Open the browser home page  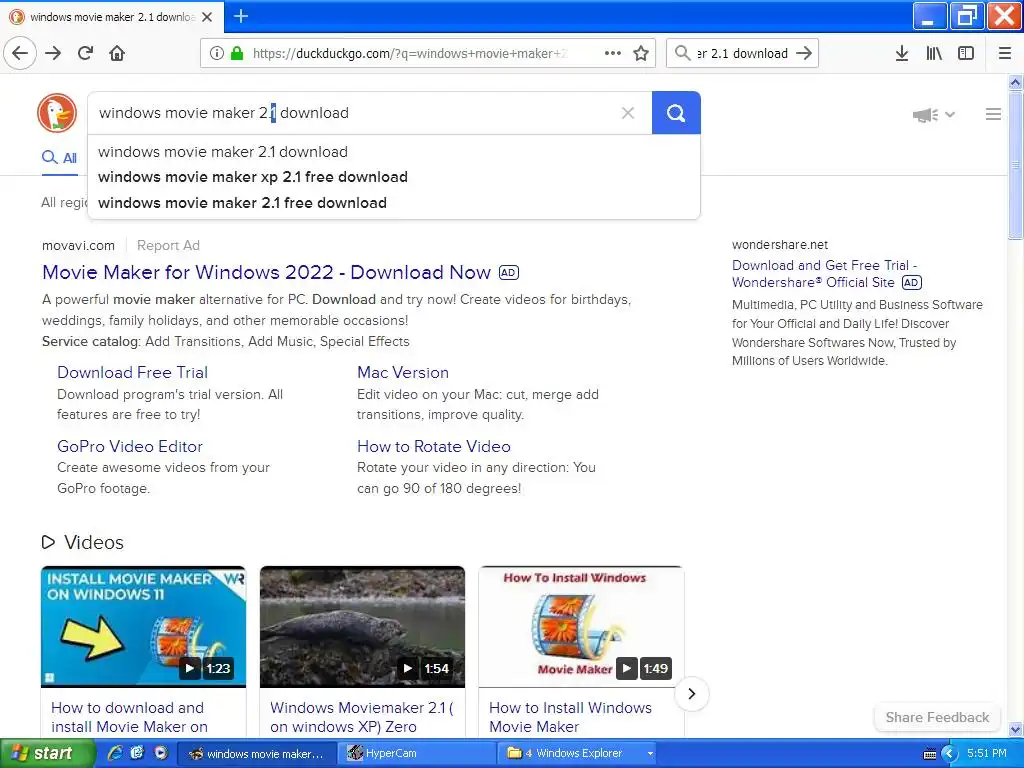pos(117,53)
